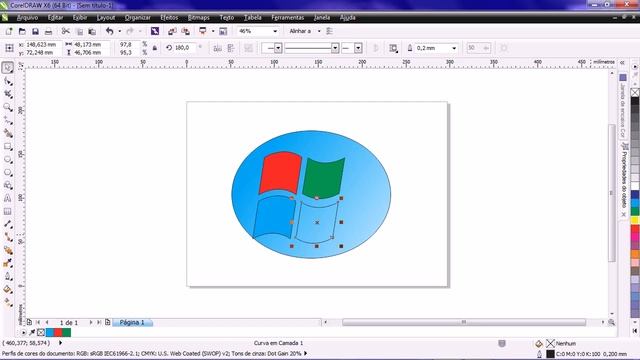The width and height of the screenshot is (640, 360).
Task: Add a page with the page-plus button
Action: [107, 322]
